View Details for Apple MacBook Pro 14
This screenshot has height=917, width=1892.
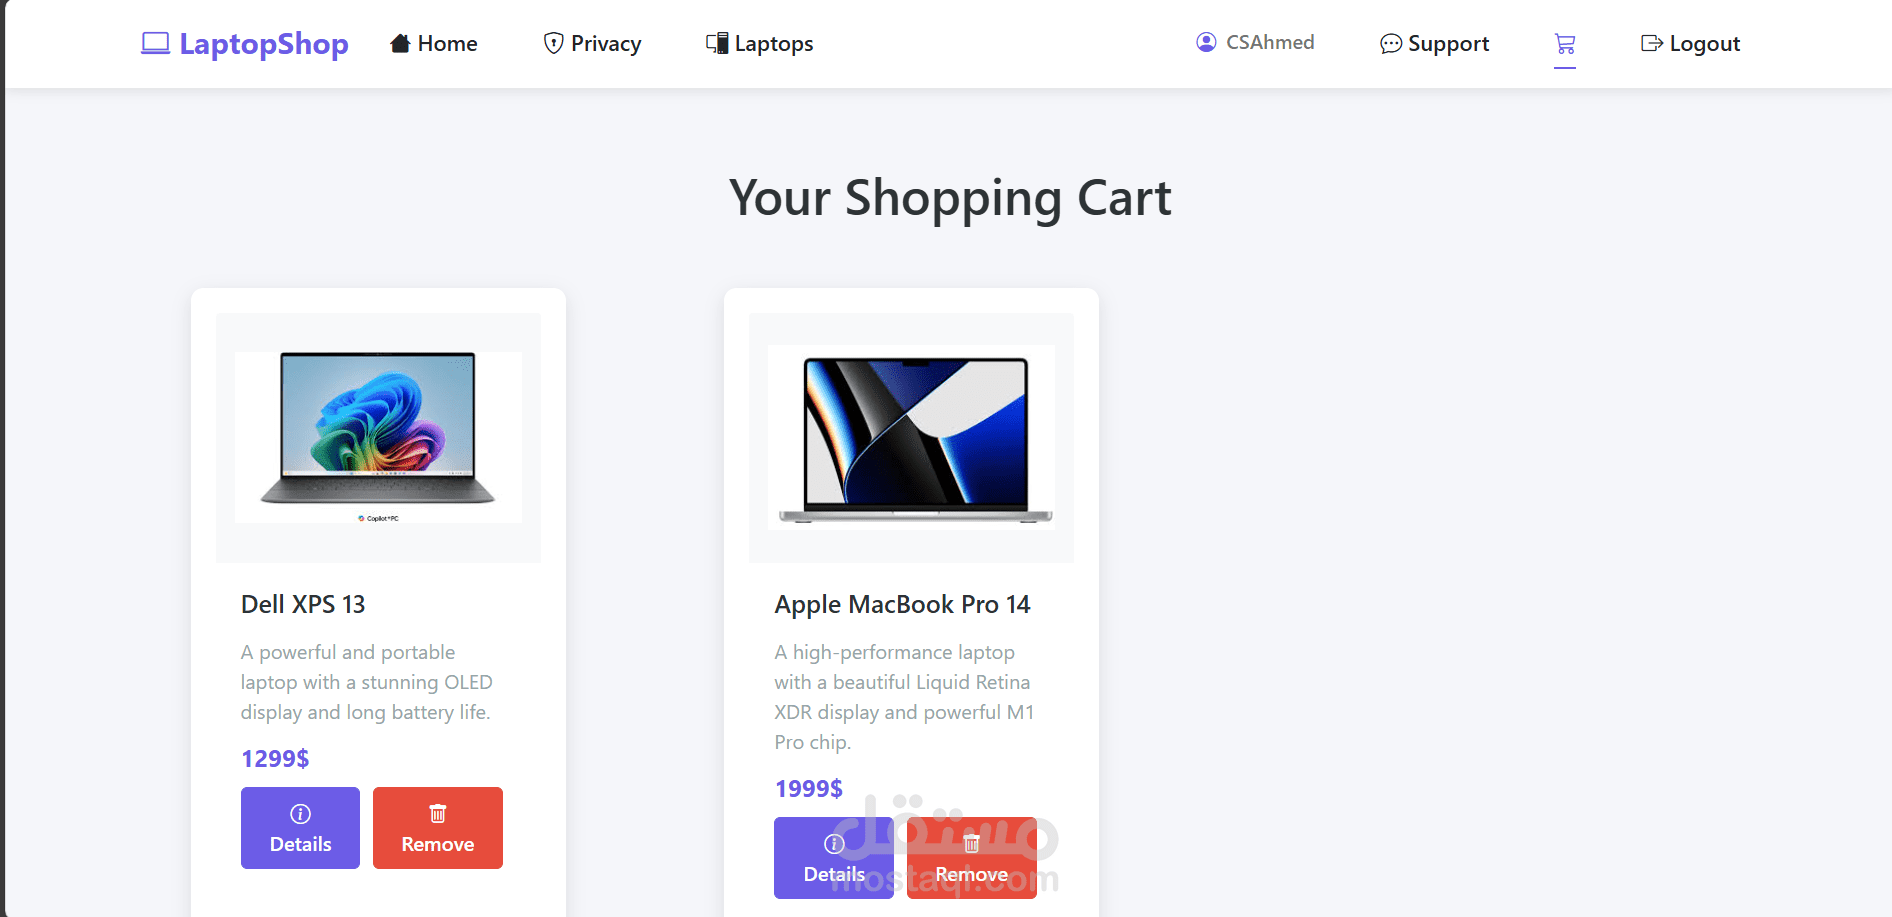(x=834, y=858)
